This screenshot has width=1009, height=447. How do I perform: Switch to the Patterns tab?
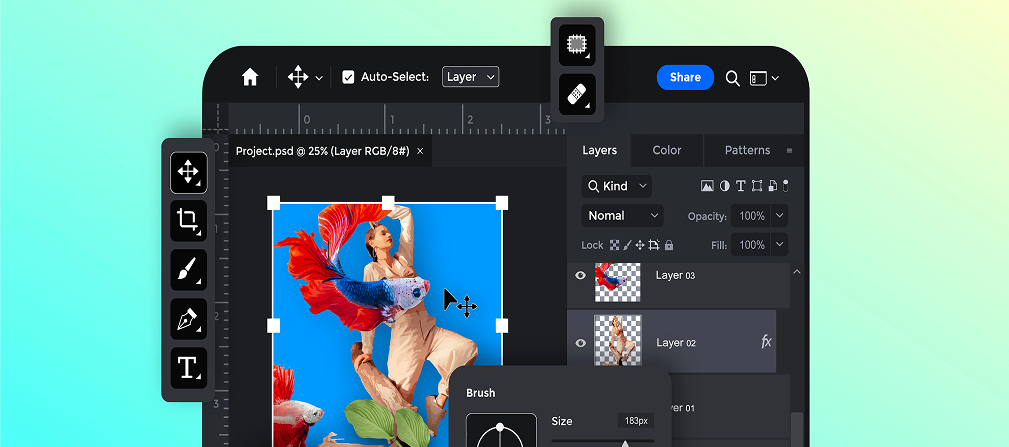(x=747, y=150)
